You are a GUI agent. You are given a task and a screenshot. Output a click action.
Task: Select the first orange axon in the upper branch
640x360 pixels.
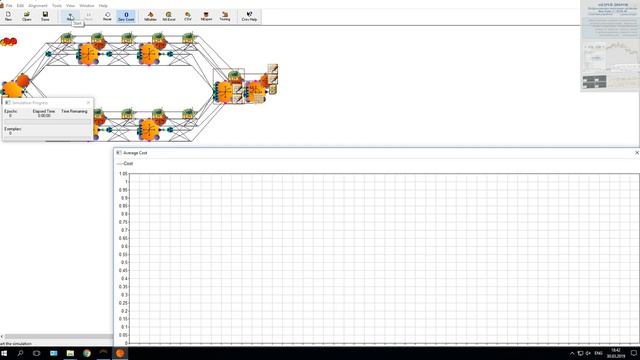click(x=88, y=53)
